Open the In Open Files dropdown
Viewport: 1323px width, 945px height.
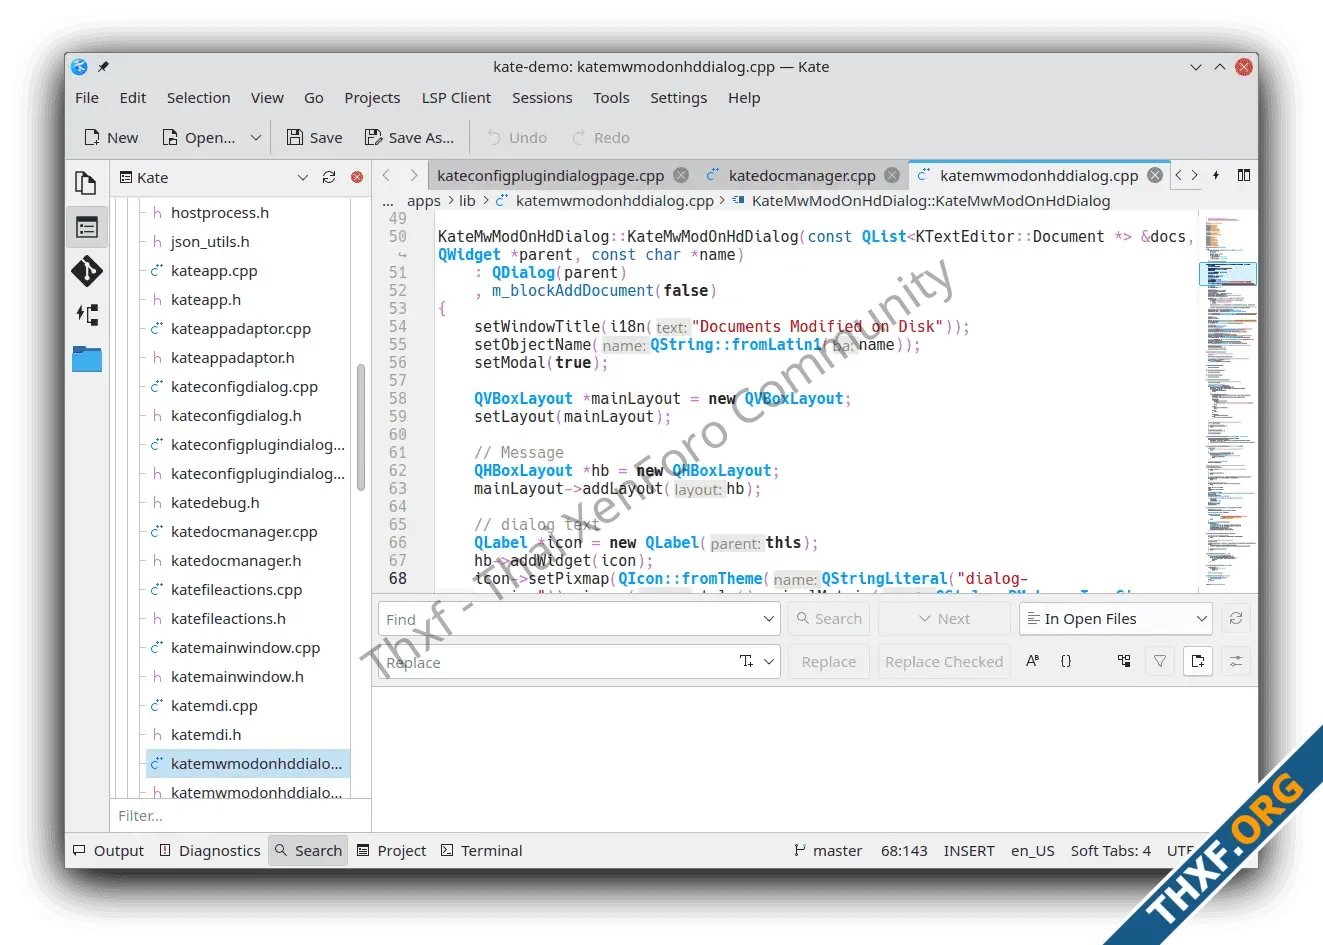point(1115,619)
